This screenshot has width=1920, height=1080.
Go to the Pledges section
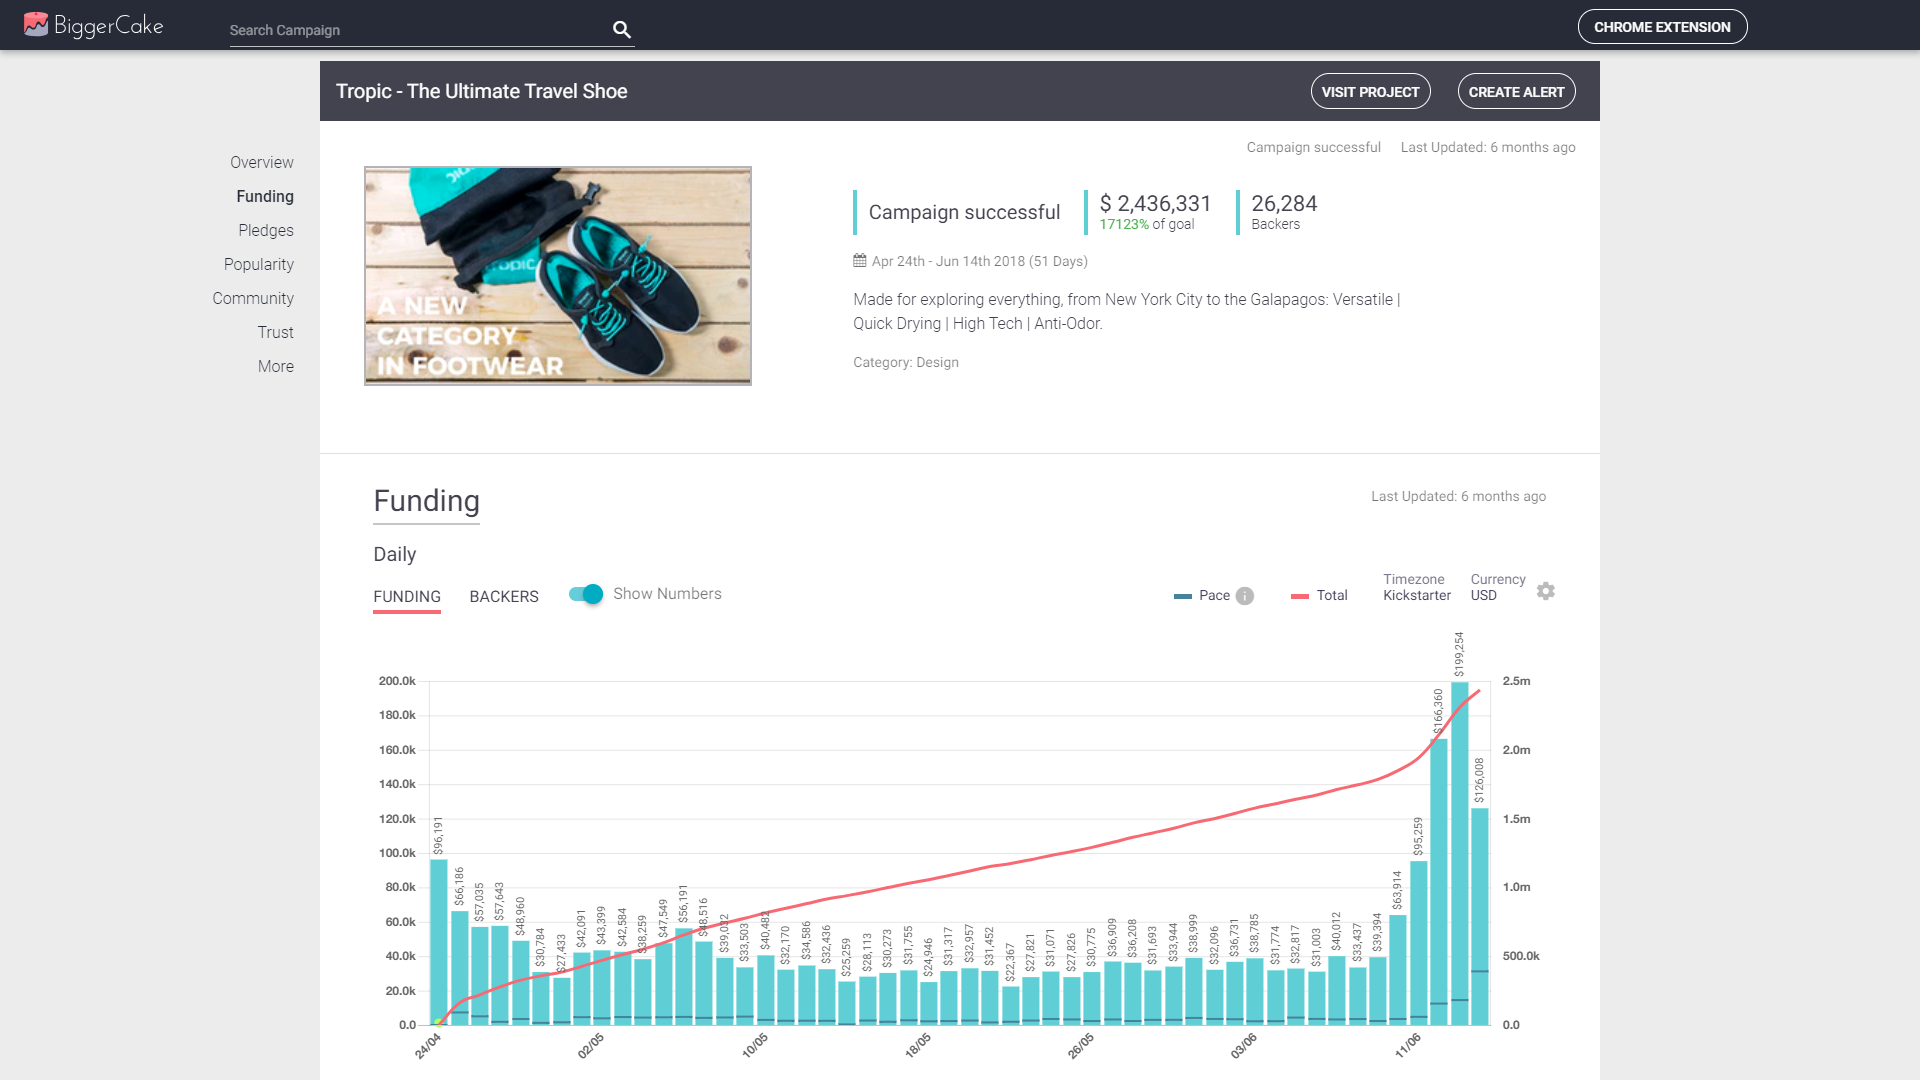coord(265,230)
